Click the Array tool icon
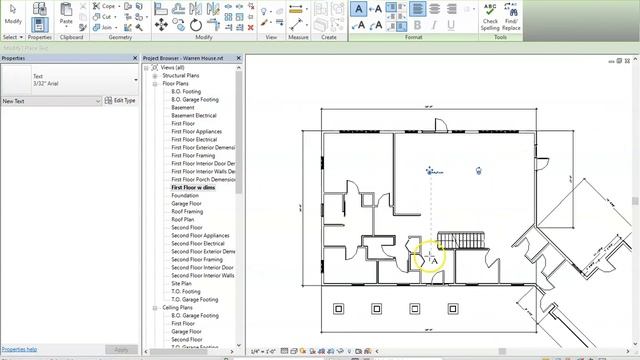 click(x=228, y=17)
